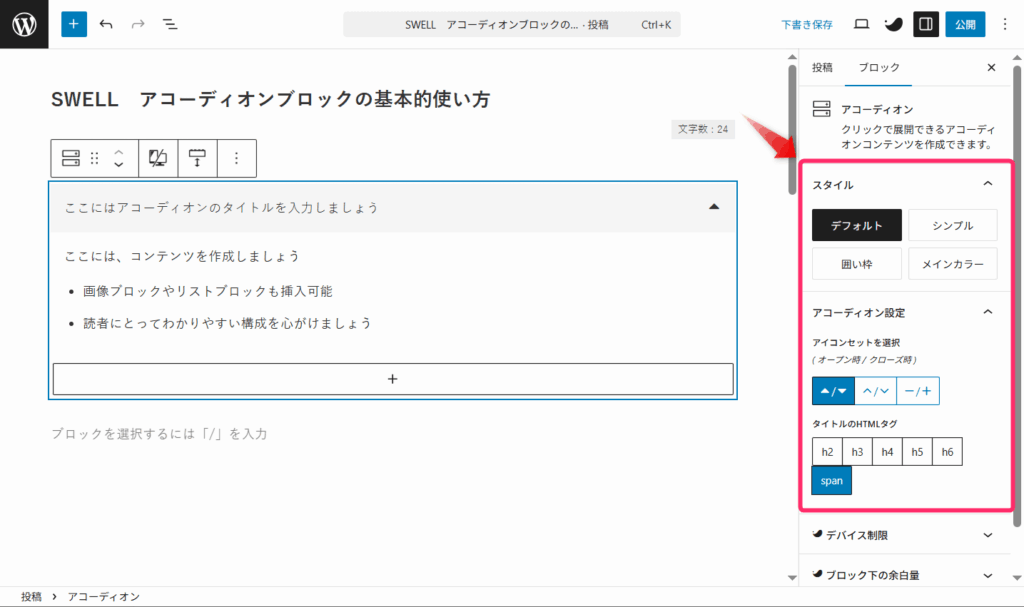1024x607 pixels.
Task: Click the post title heading field
Action: click(x=270, y=99)
